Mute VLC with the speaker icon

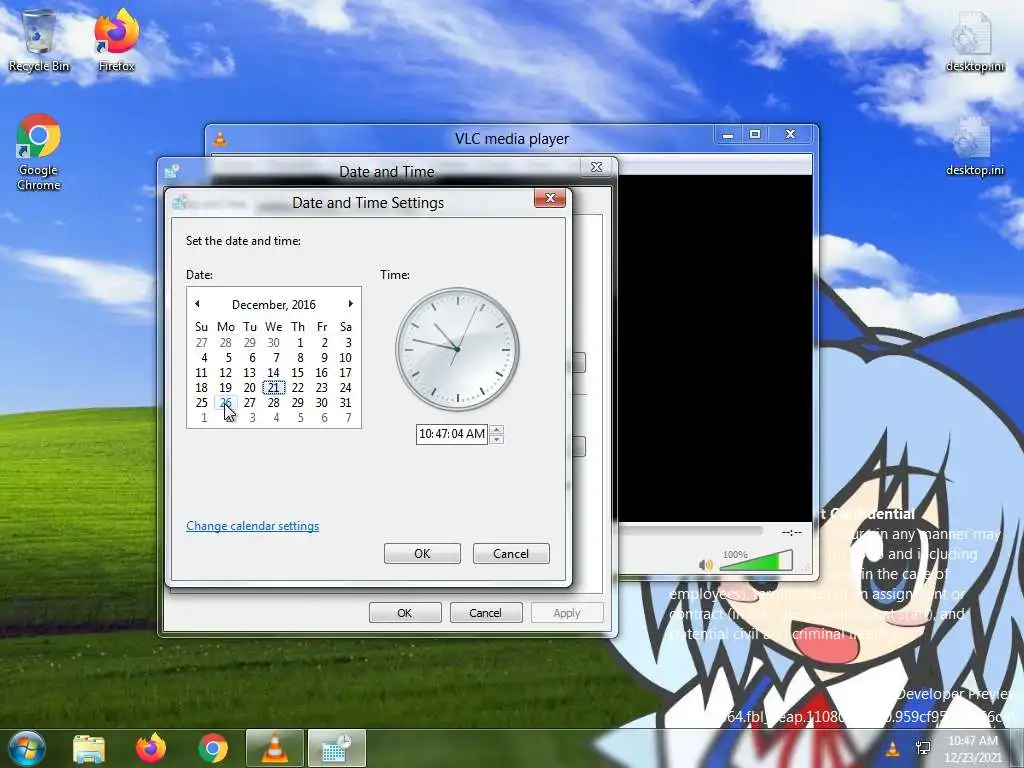(x=705, y=564)
